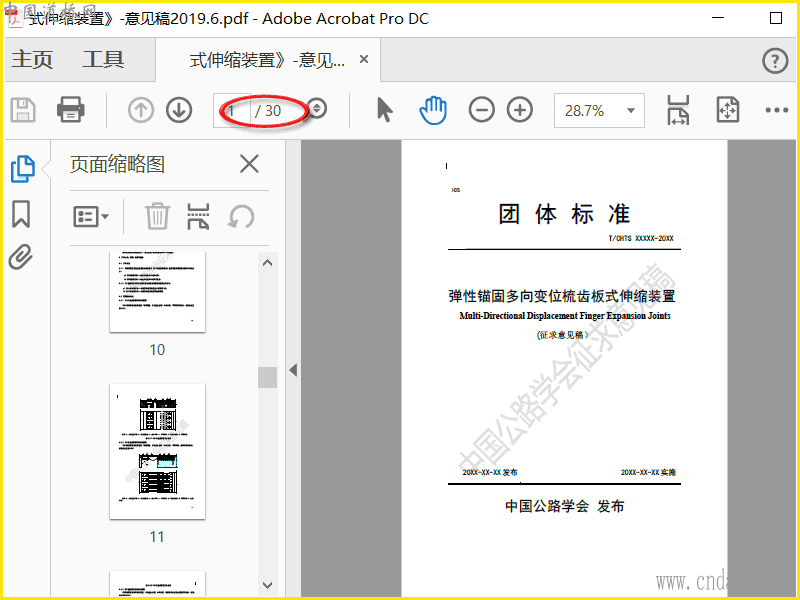Switch to the 工具 tab

(x=103, y=59)
